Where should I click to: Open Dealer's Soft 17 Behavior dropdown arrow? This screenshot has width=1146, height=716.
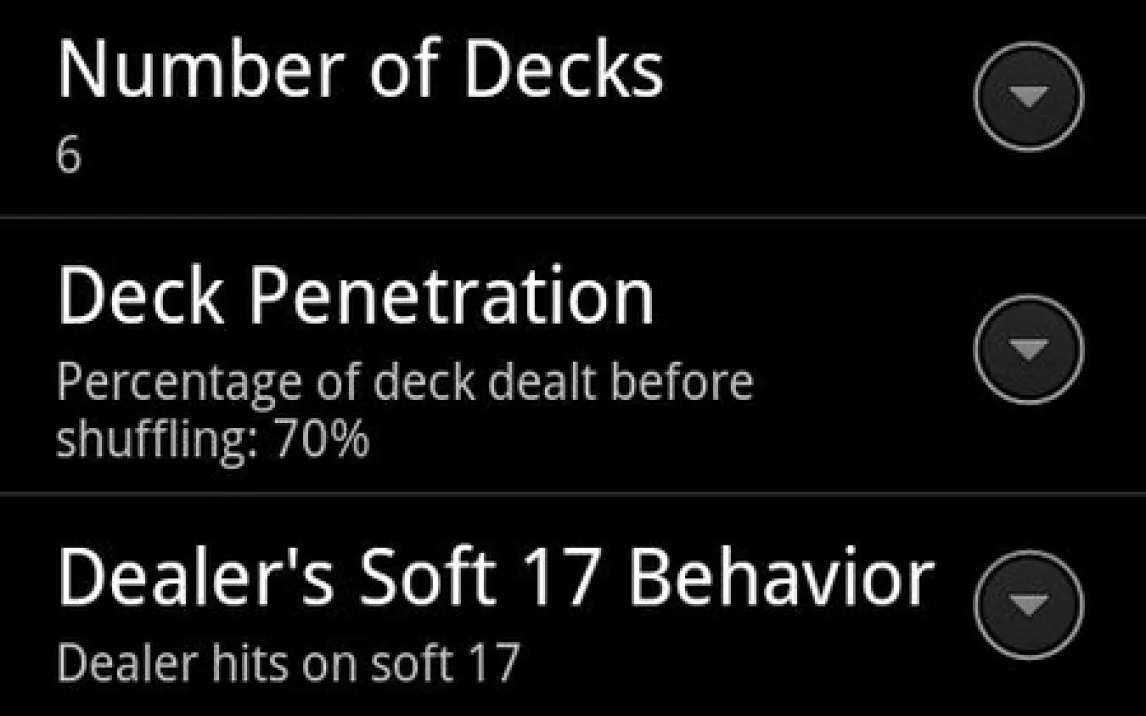[x=1028, y=604]
